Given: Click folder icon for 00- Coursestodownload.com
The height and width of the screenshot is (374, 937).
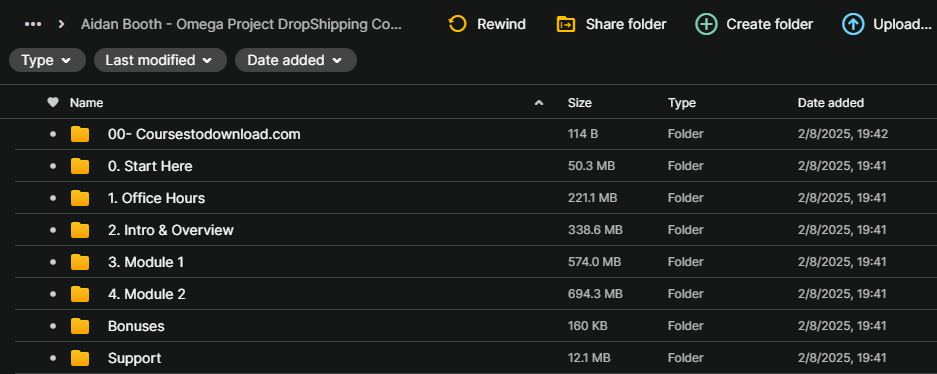Looking at the screenshot, I should pos(79,134).
